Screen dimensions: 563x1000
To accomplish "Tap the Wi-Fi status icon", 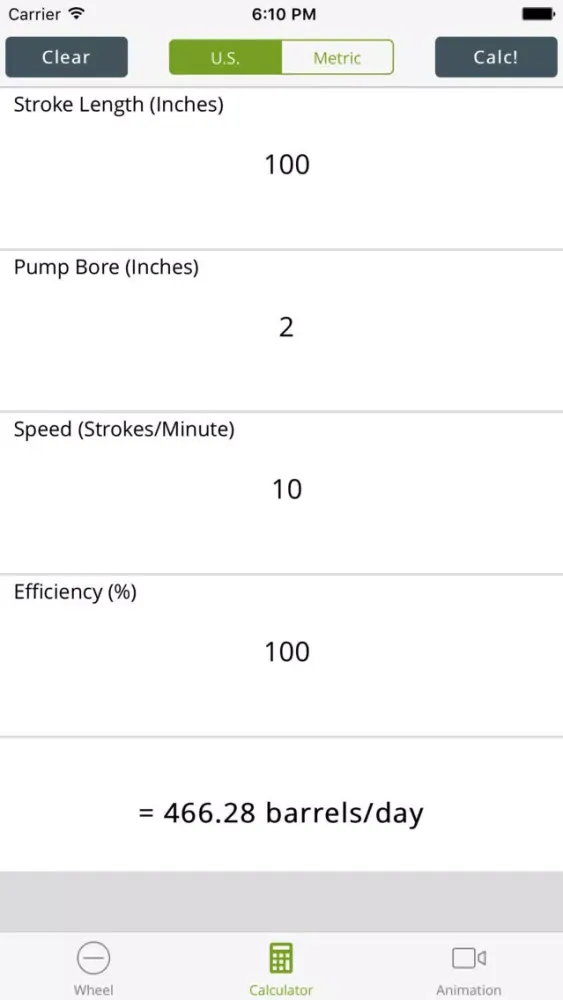I will tap(77, 13).
